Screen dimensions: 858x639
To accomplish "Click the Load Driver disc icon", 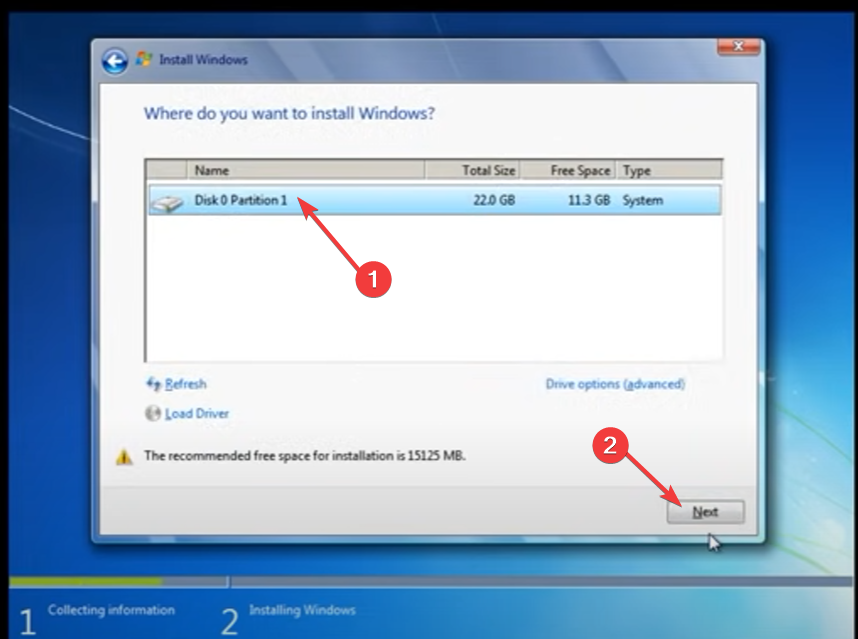I will pyautogui.click(x=153, y=413).
